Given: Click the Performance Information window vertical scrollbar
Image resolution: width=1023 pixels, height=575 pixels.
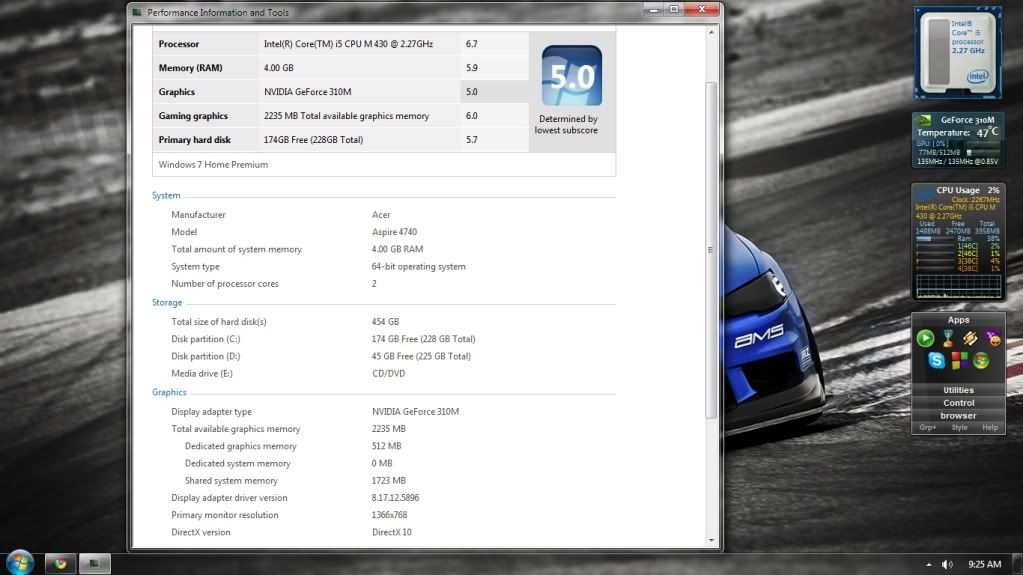Looking at the screenshot, I should pos(711,250).
